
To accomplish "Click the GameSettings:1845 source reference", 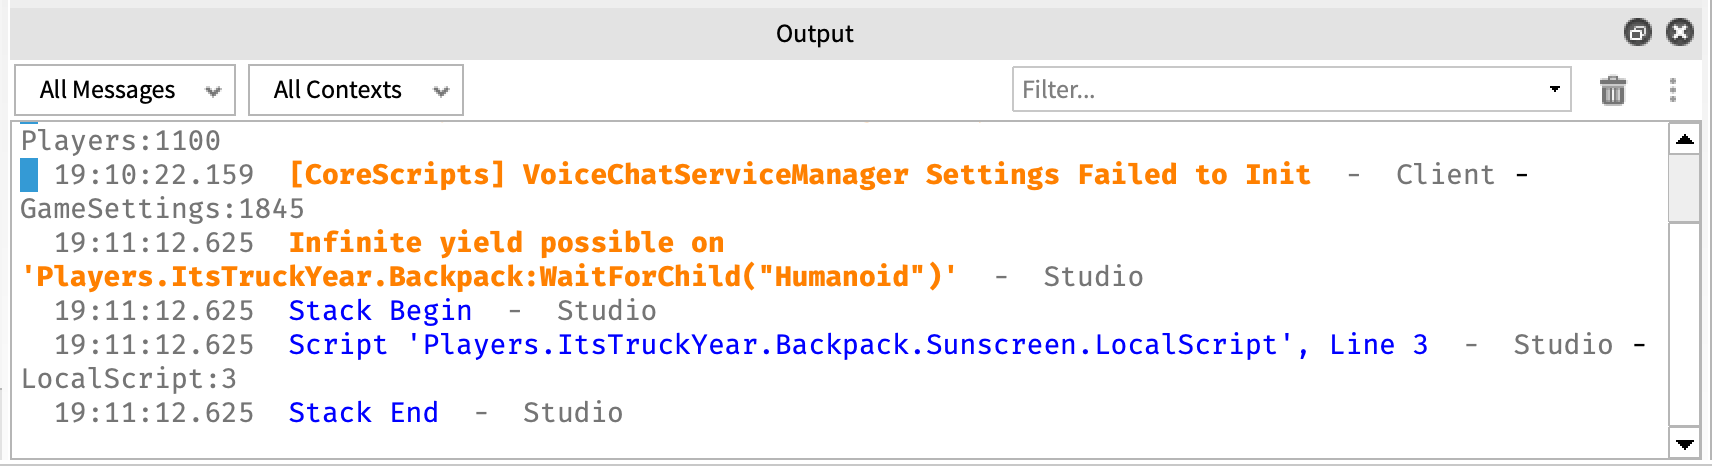I will [x=162, y=209].
